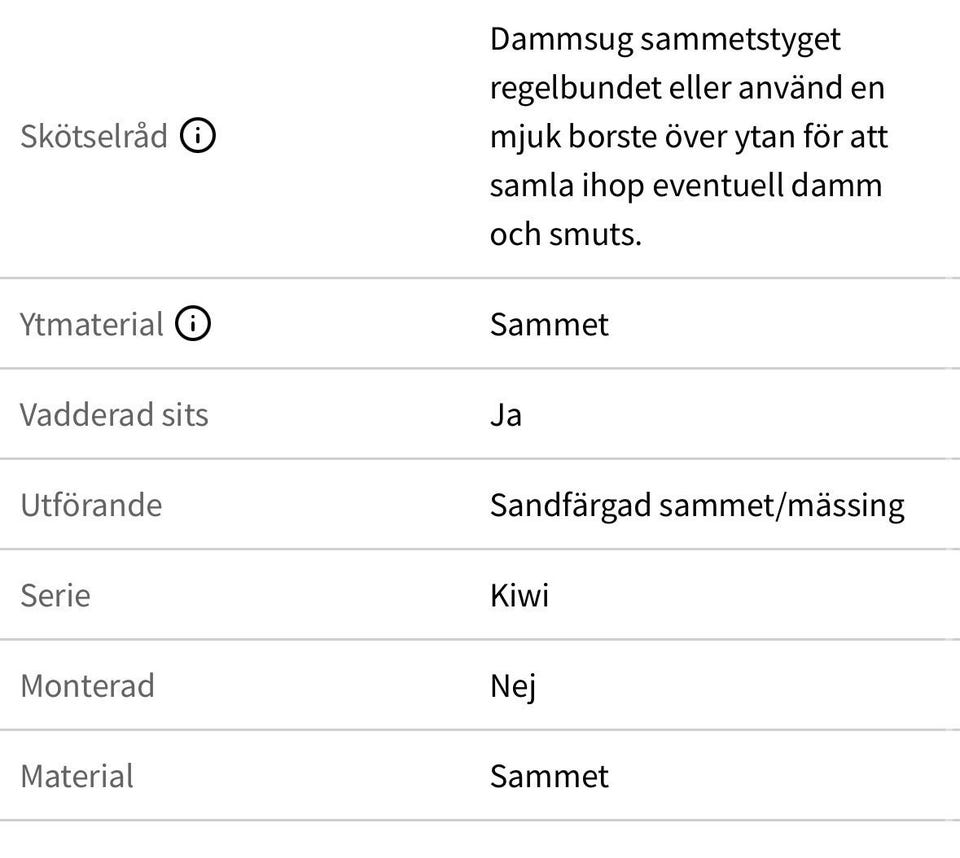960x858 pixels.
Task: Select the Skötselråd label
Action: click(x=94, y=135)
